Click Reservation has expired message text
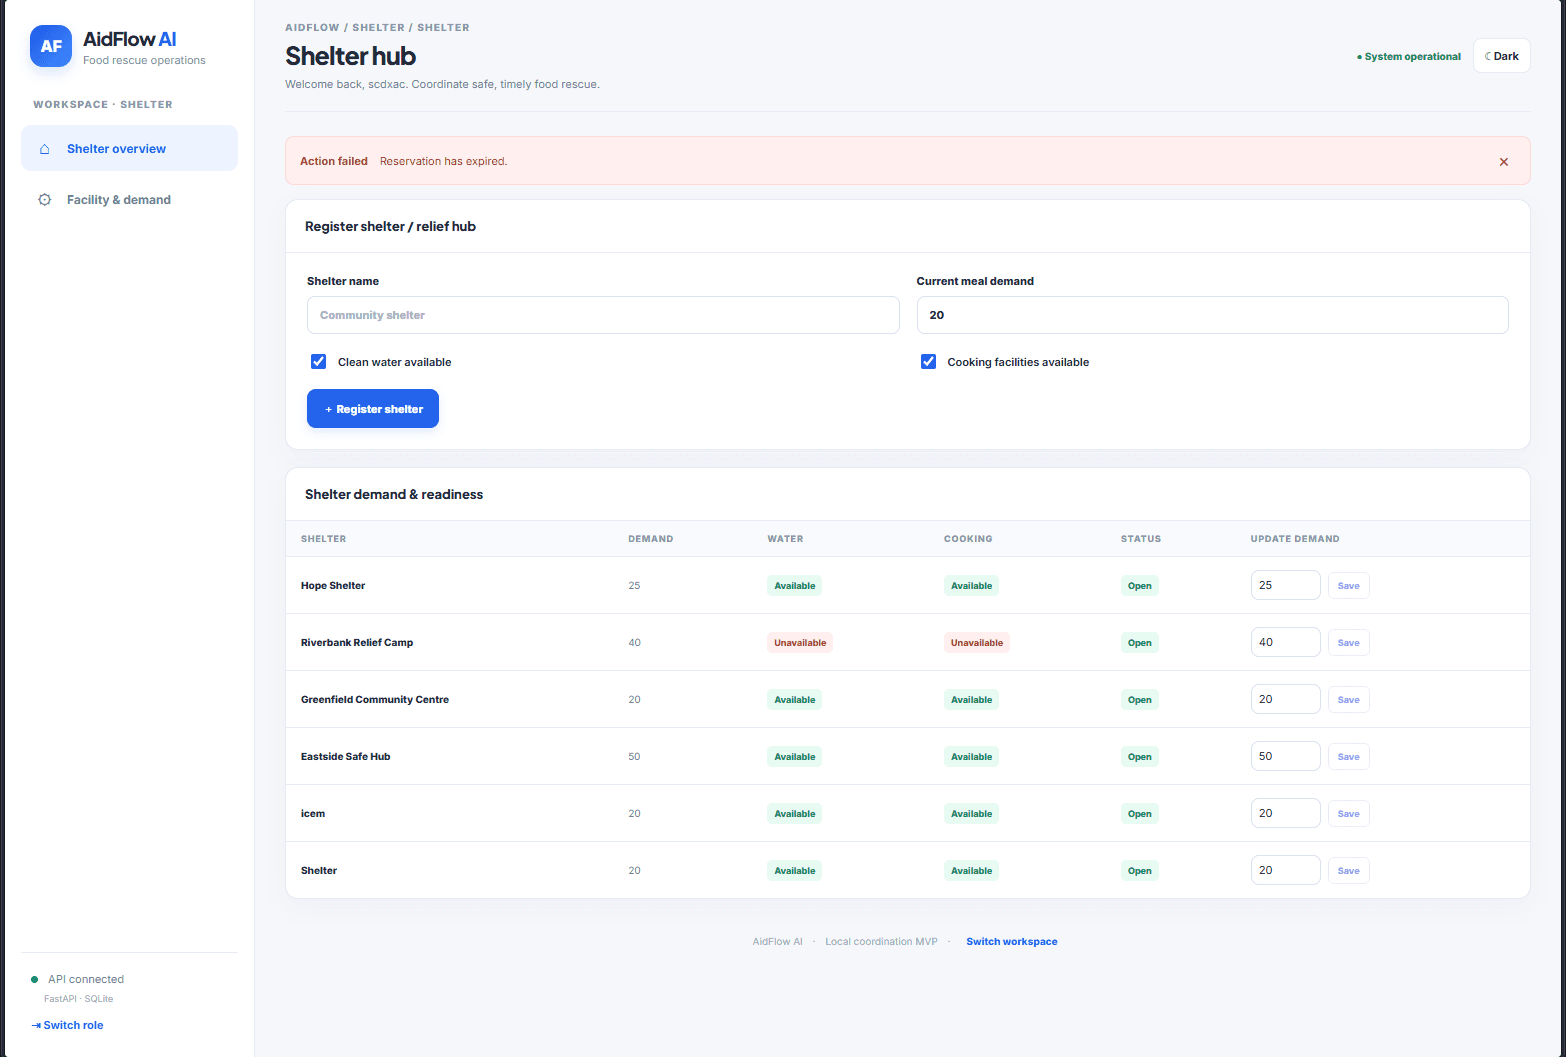The width and height of the screenshot is (1566, 1057). click(443, 161)
